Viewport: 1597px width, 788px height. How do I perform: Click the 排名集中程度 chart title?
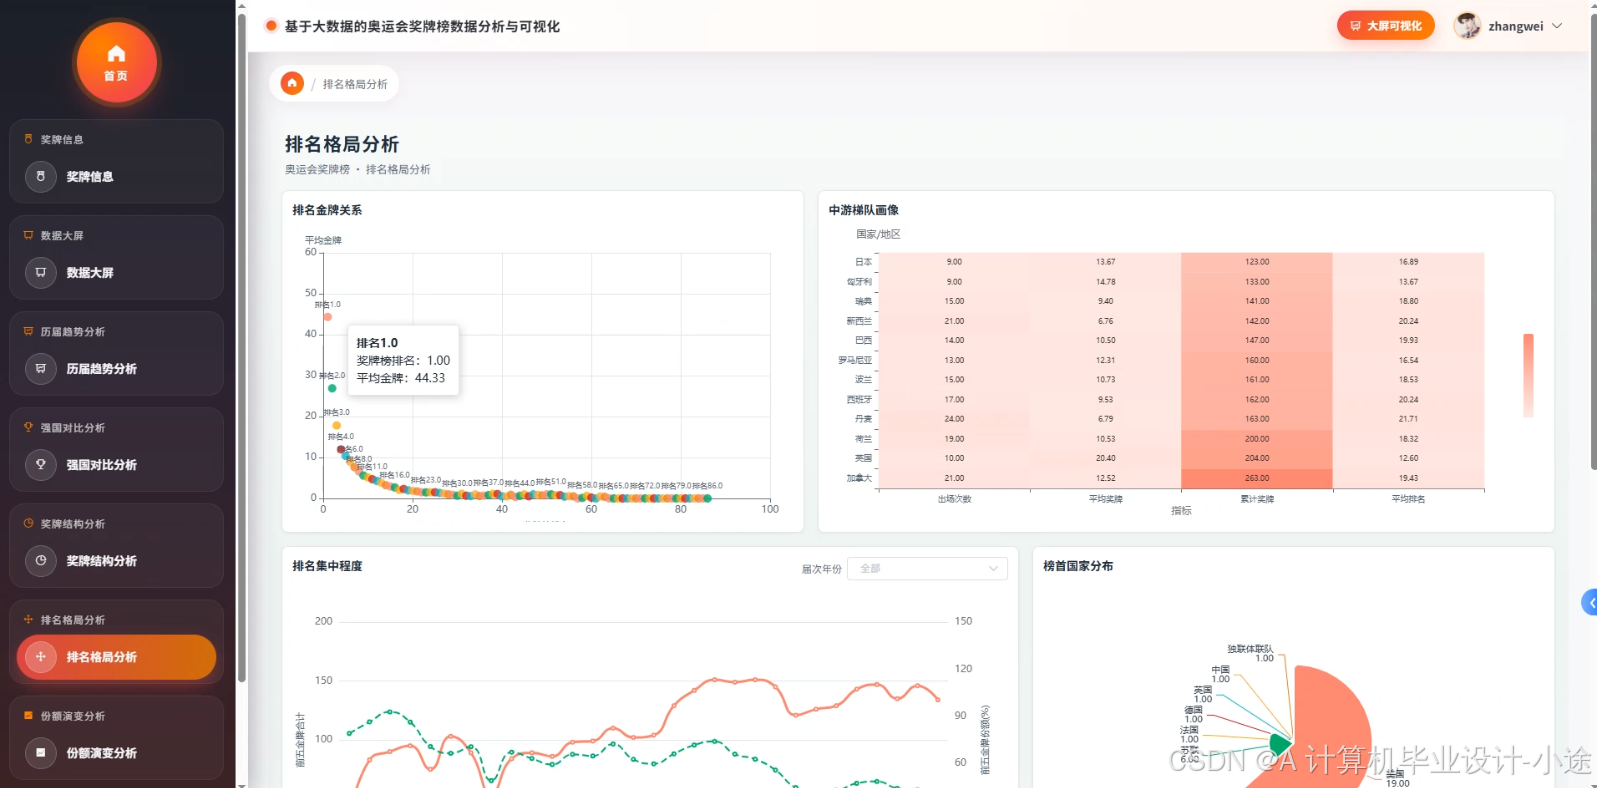[x=327, y=566]
